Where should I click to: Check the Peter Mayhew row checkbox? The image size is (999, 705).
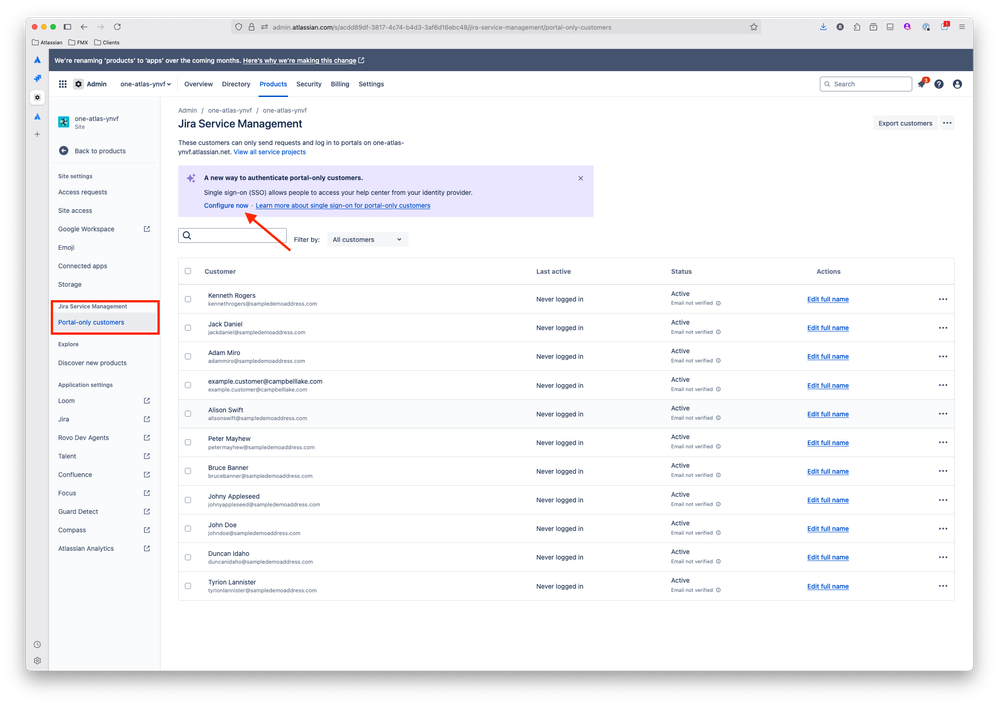point(188,443)
